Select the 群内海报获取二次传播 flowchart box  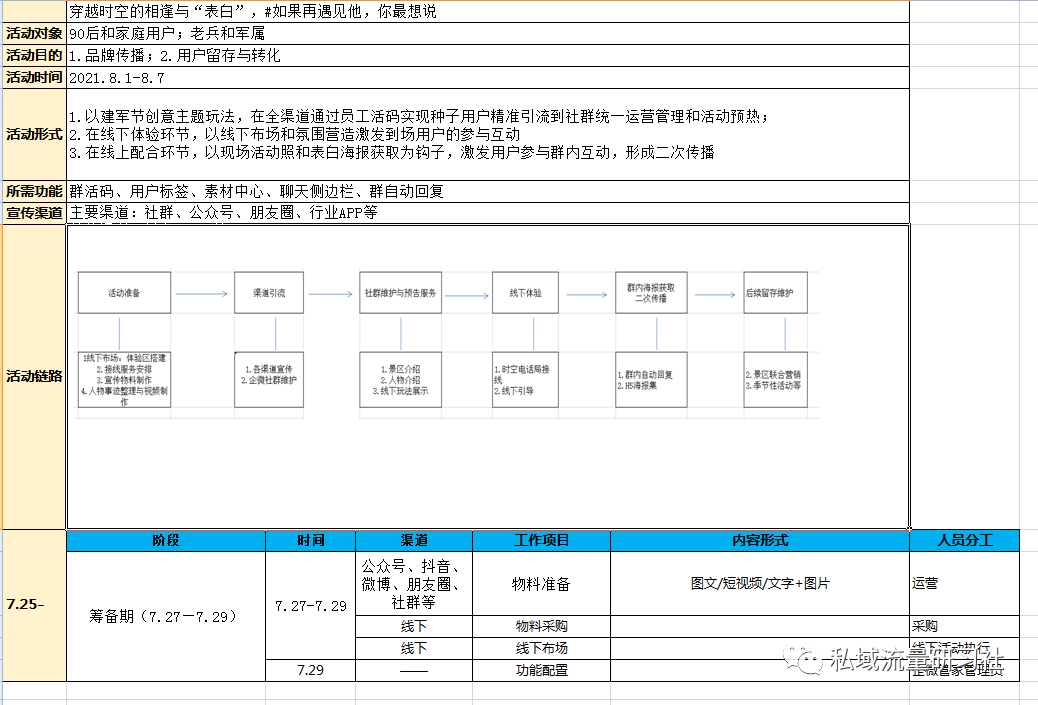tap(651, 293)
